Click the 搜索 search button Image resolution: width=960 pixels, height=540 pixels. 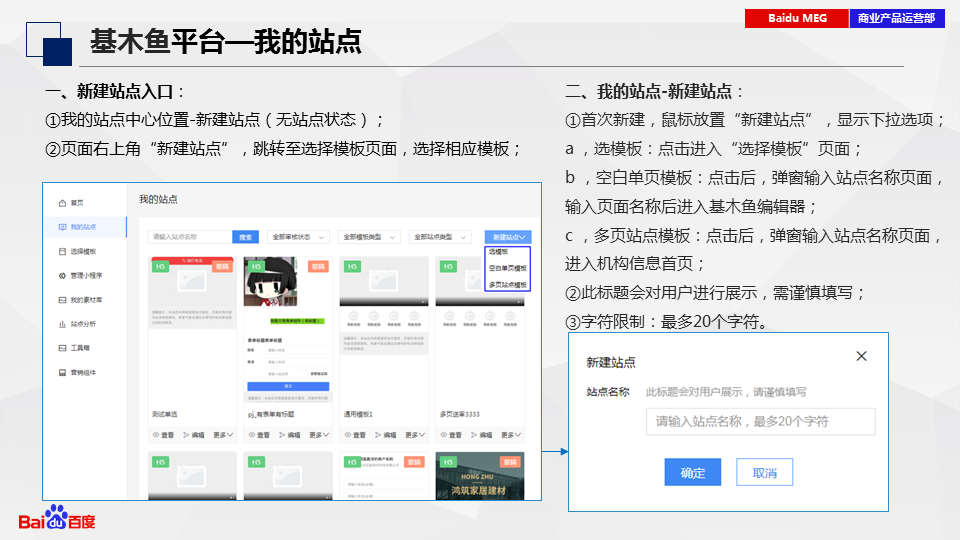(x=246, y=237)
